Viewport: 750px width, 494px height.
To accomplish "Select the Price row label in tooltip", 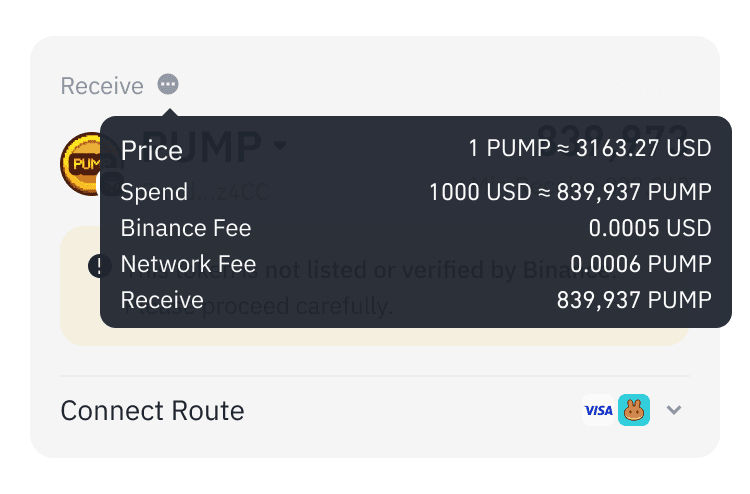I will coord(152,151).
